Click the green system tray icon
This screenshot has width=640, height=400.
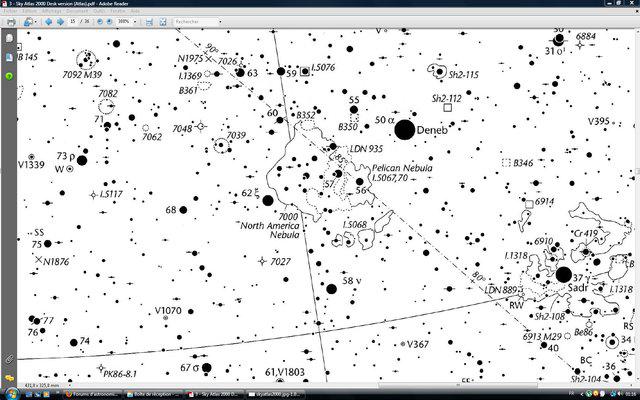click(x=589, y=395)
